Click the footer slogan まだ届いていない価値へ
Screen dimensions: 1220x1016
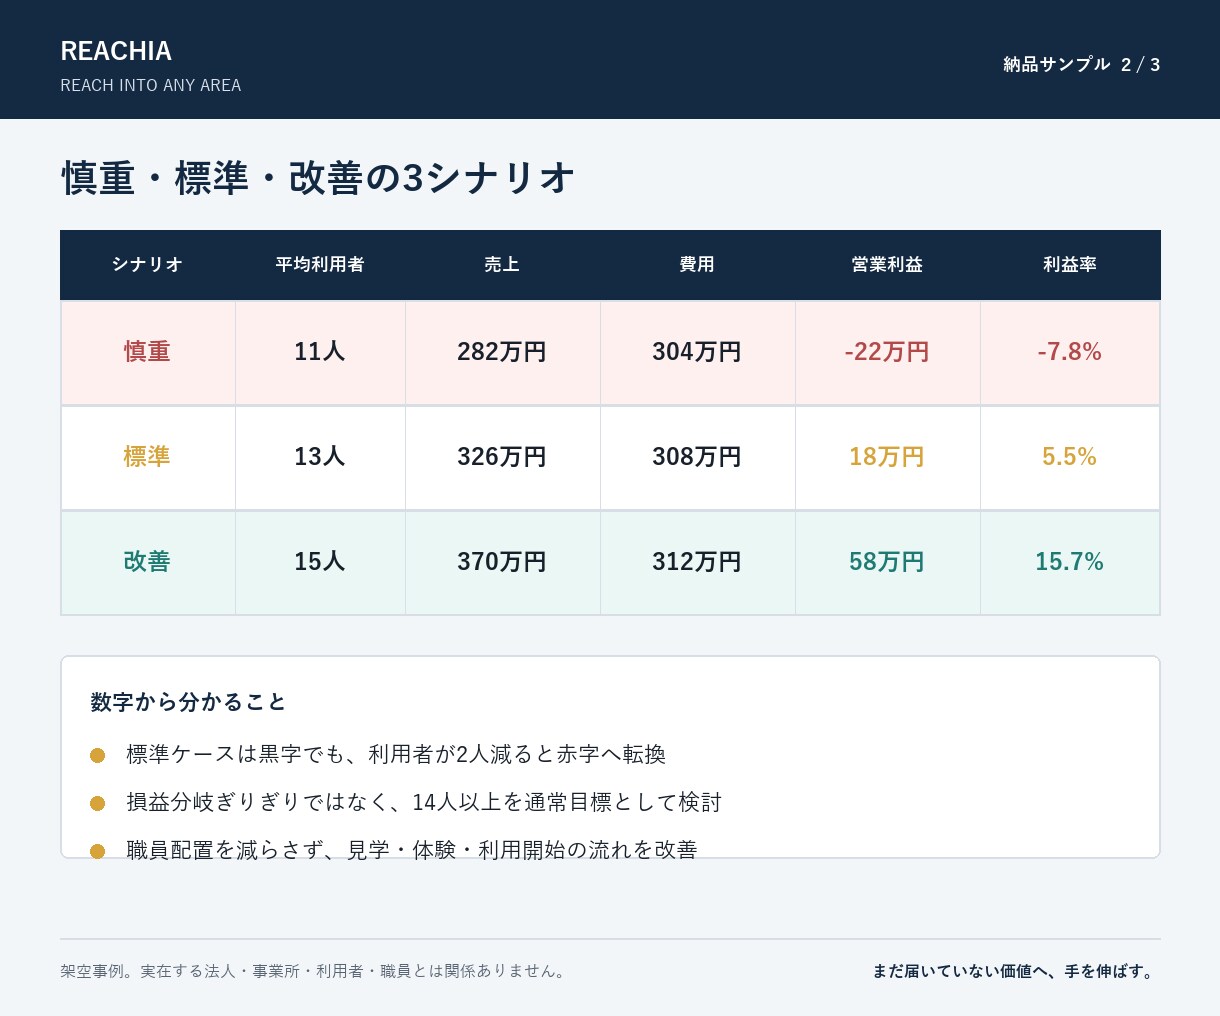(x=1015, y=971)
